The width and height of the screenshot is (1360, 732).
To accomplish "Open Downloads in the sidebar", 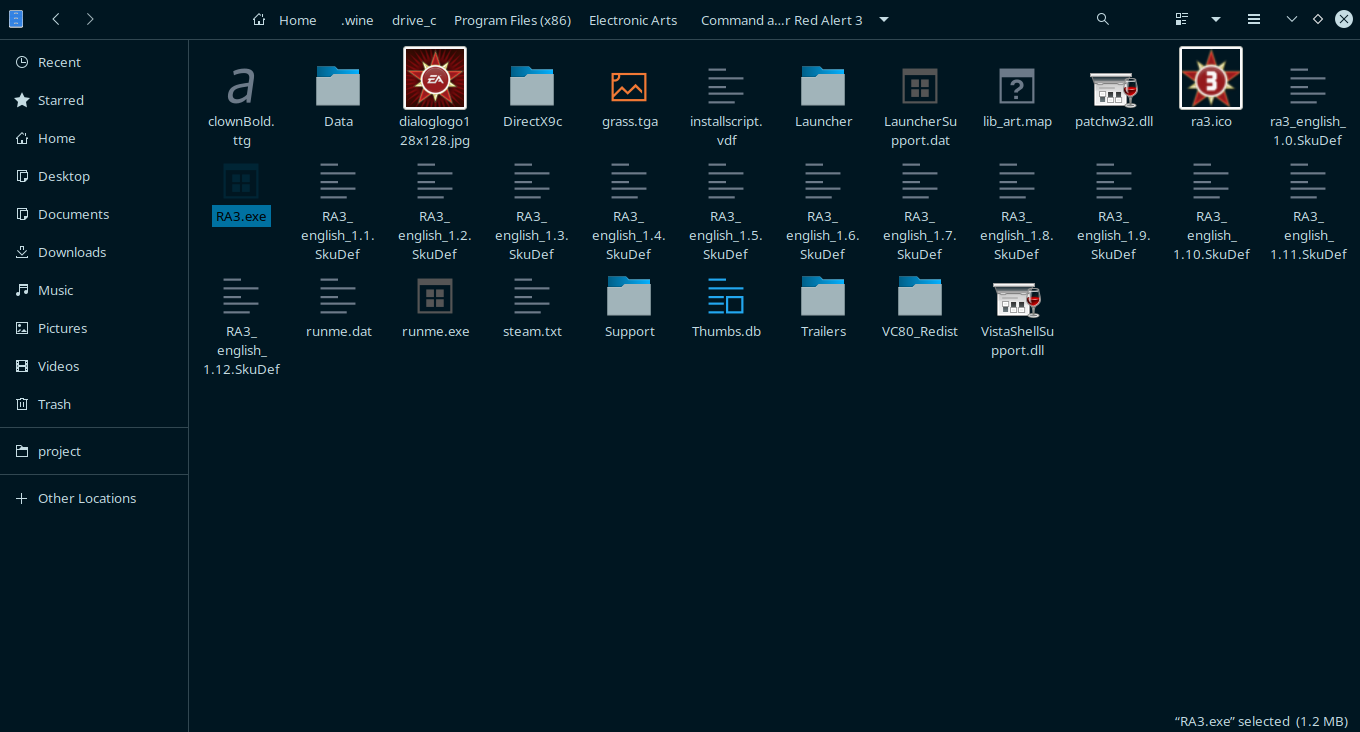I will 94,252.
